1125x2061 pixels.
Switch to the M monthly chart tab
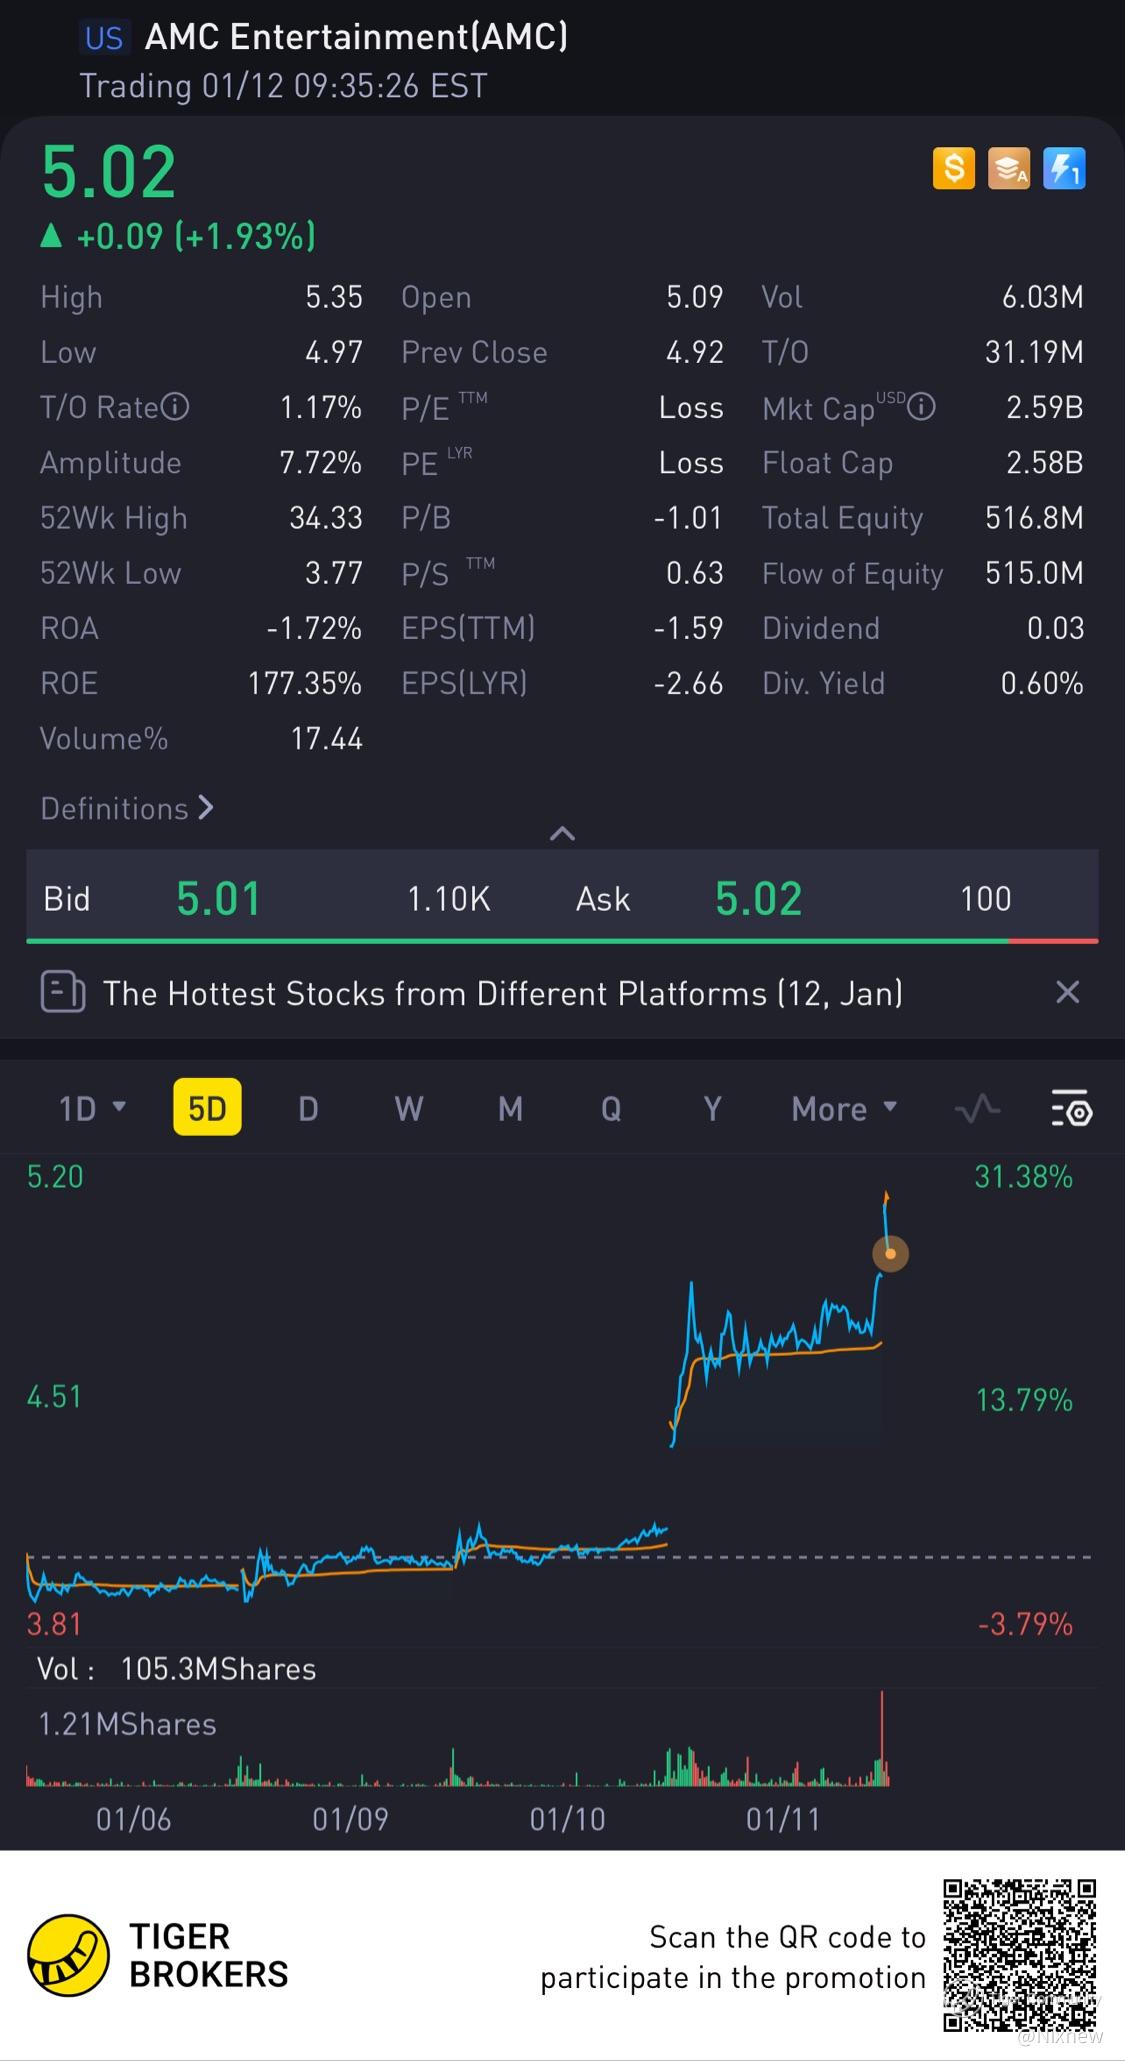coord(510,1108)
